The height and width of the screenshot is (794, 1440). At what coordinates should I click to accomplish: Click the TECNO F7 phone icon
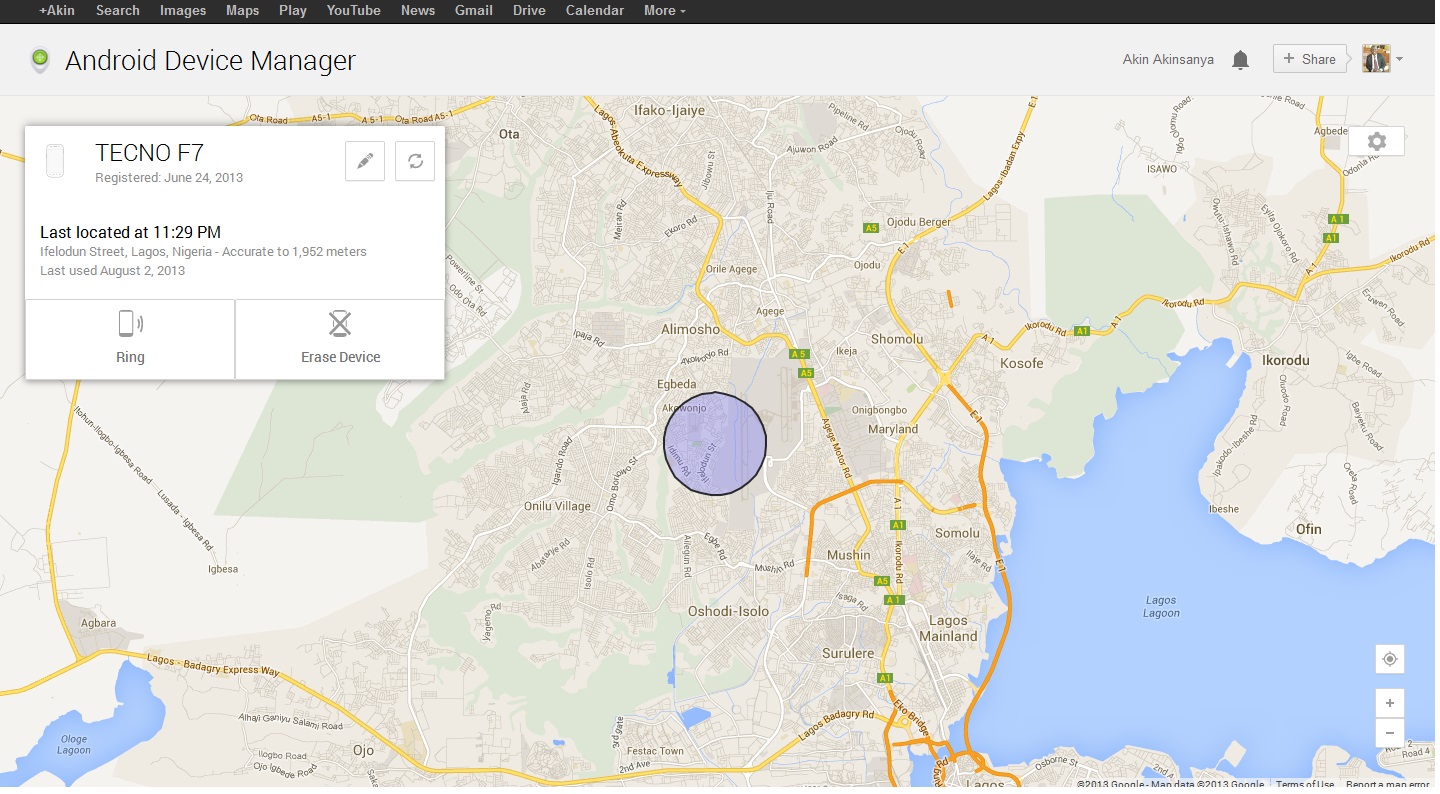pos(55,161)
